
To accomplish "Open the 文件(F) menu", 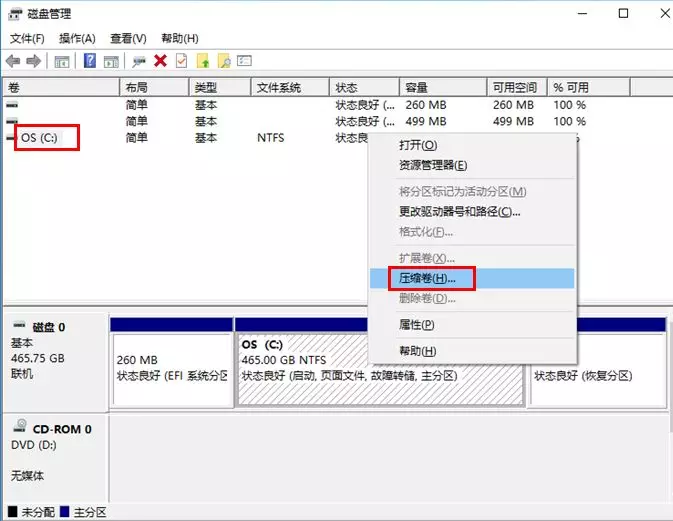I will click(x=27, y=39).
